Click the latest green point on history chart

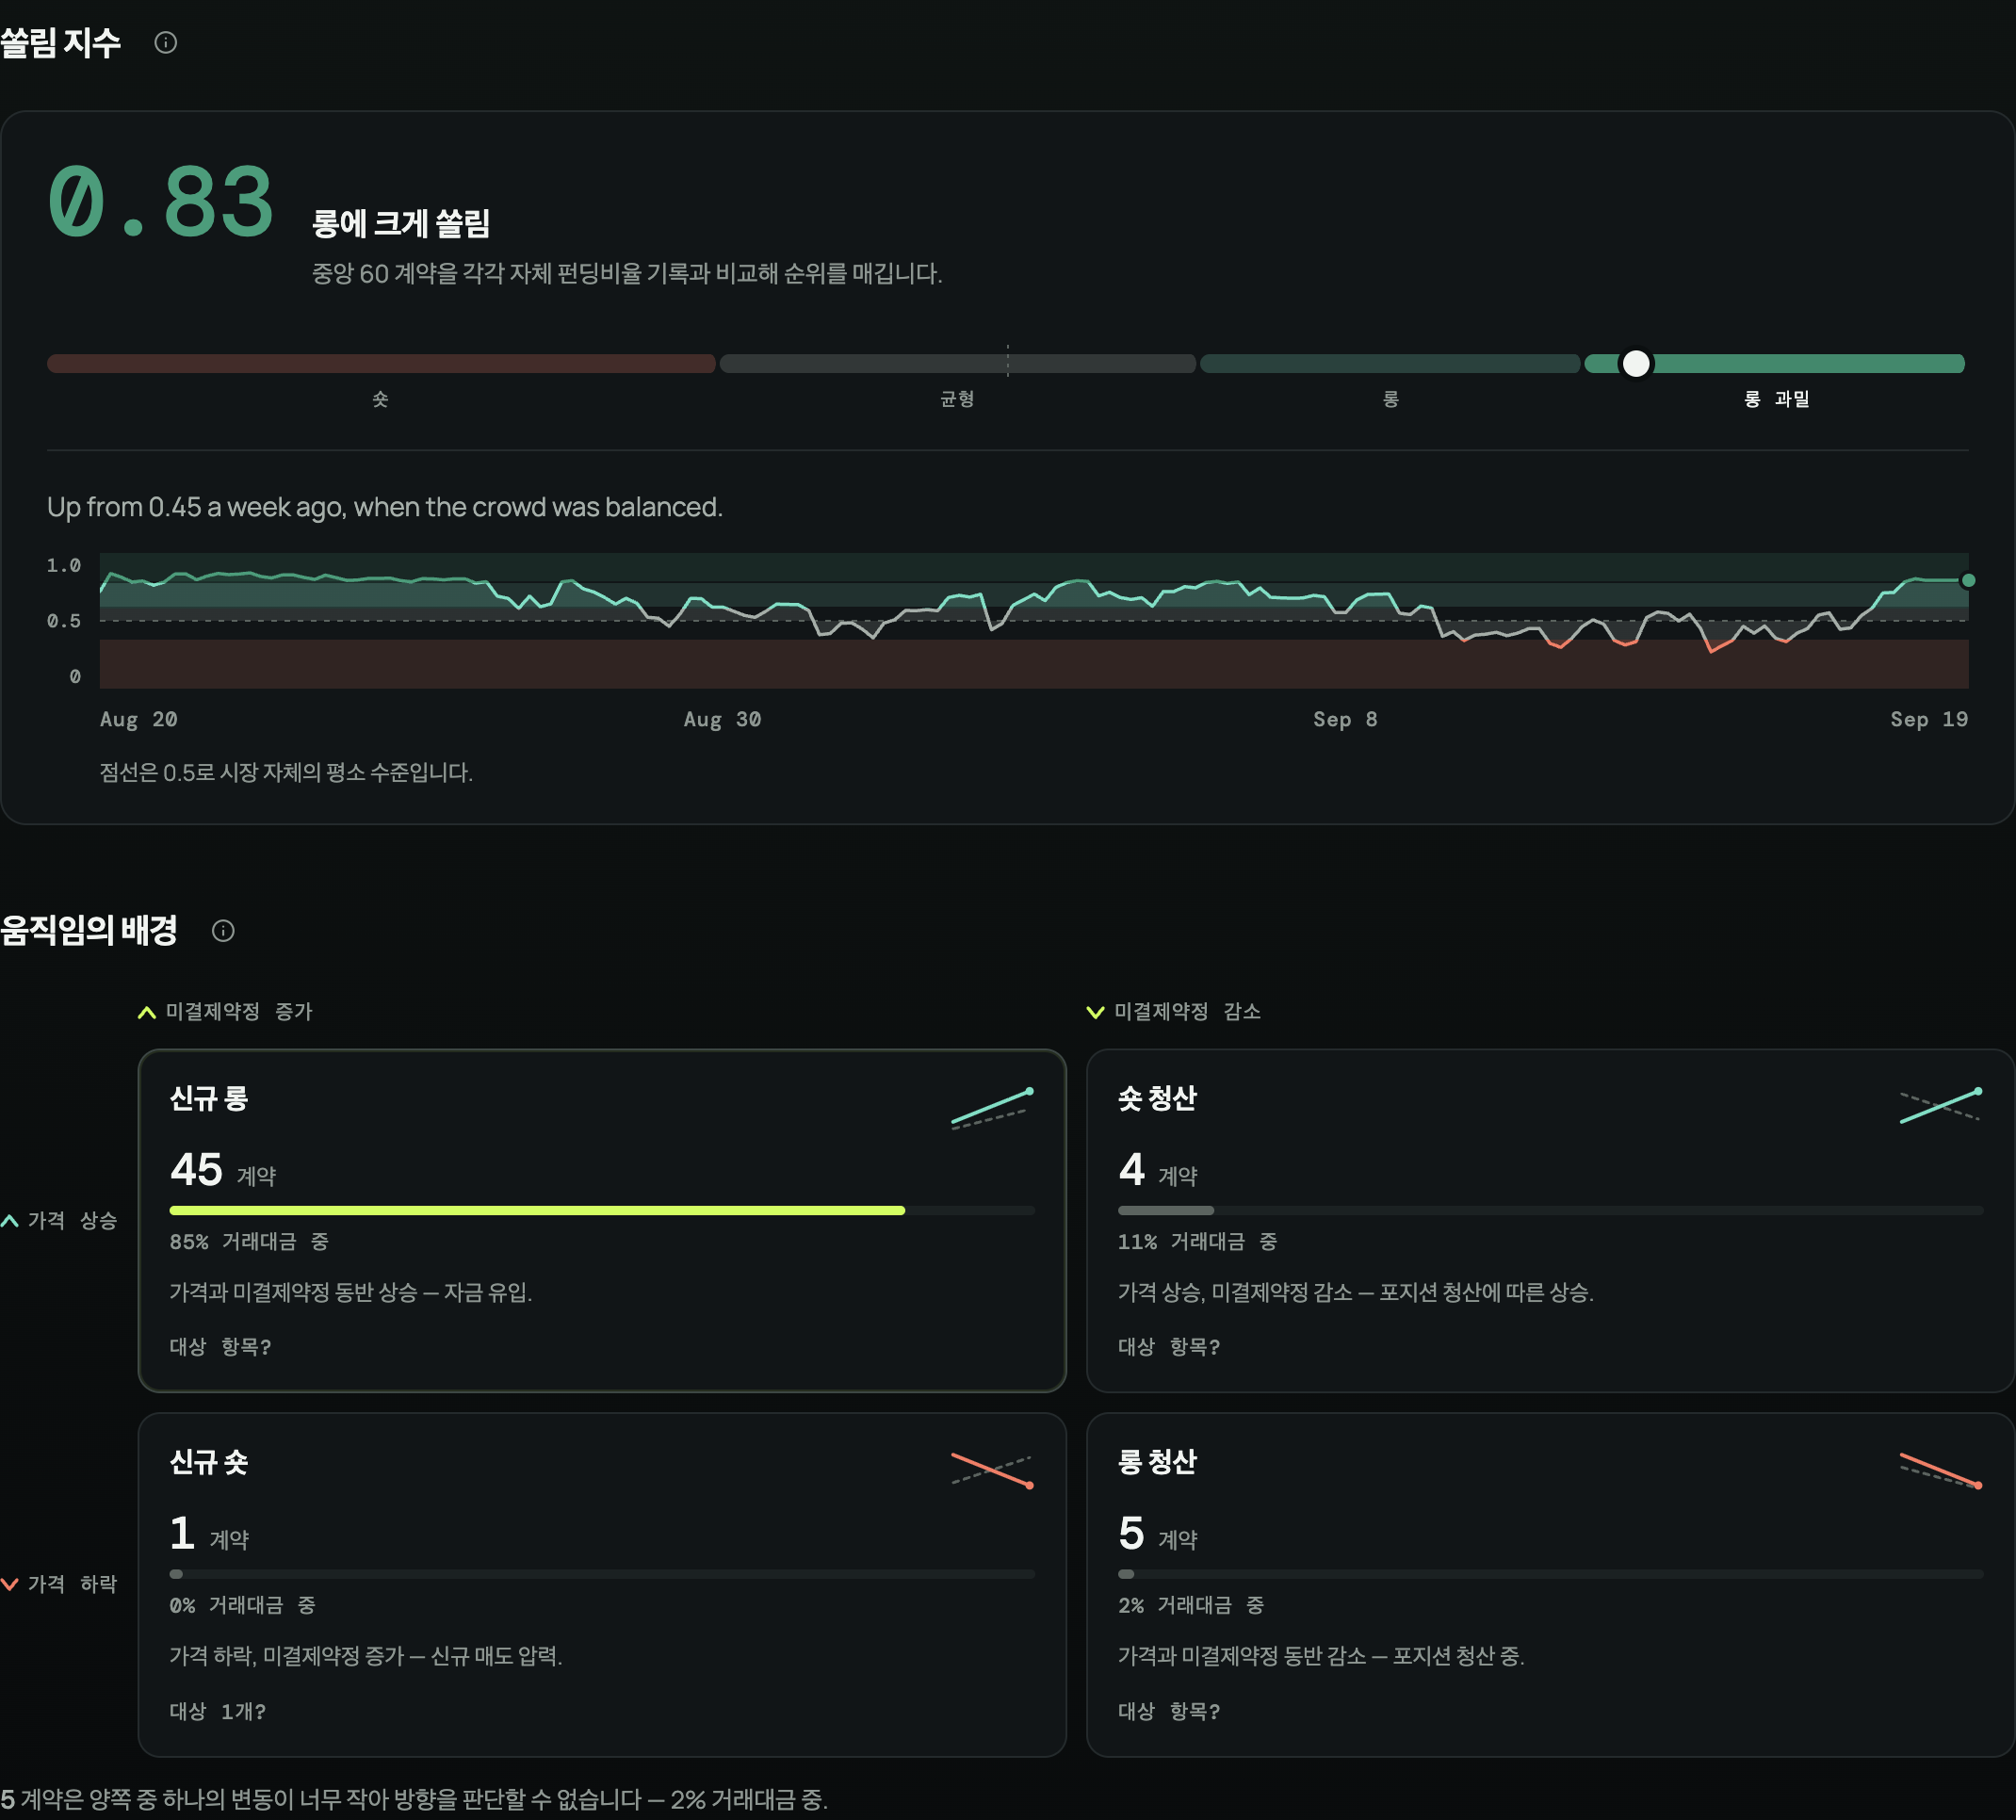tap(1968, 580)
